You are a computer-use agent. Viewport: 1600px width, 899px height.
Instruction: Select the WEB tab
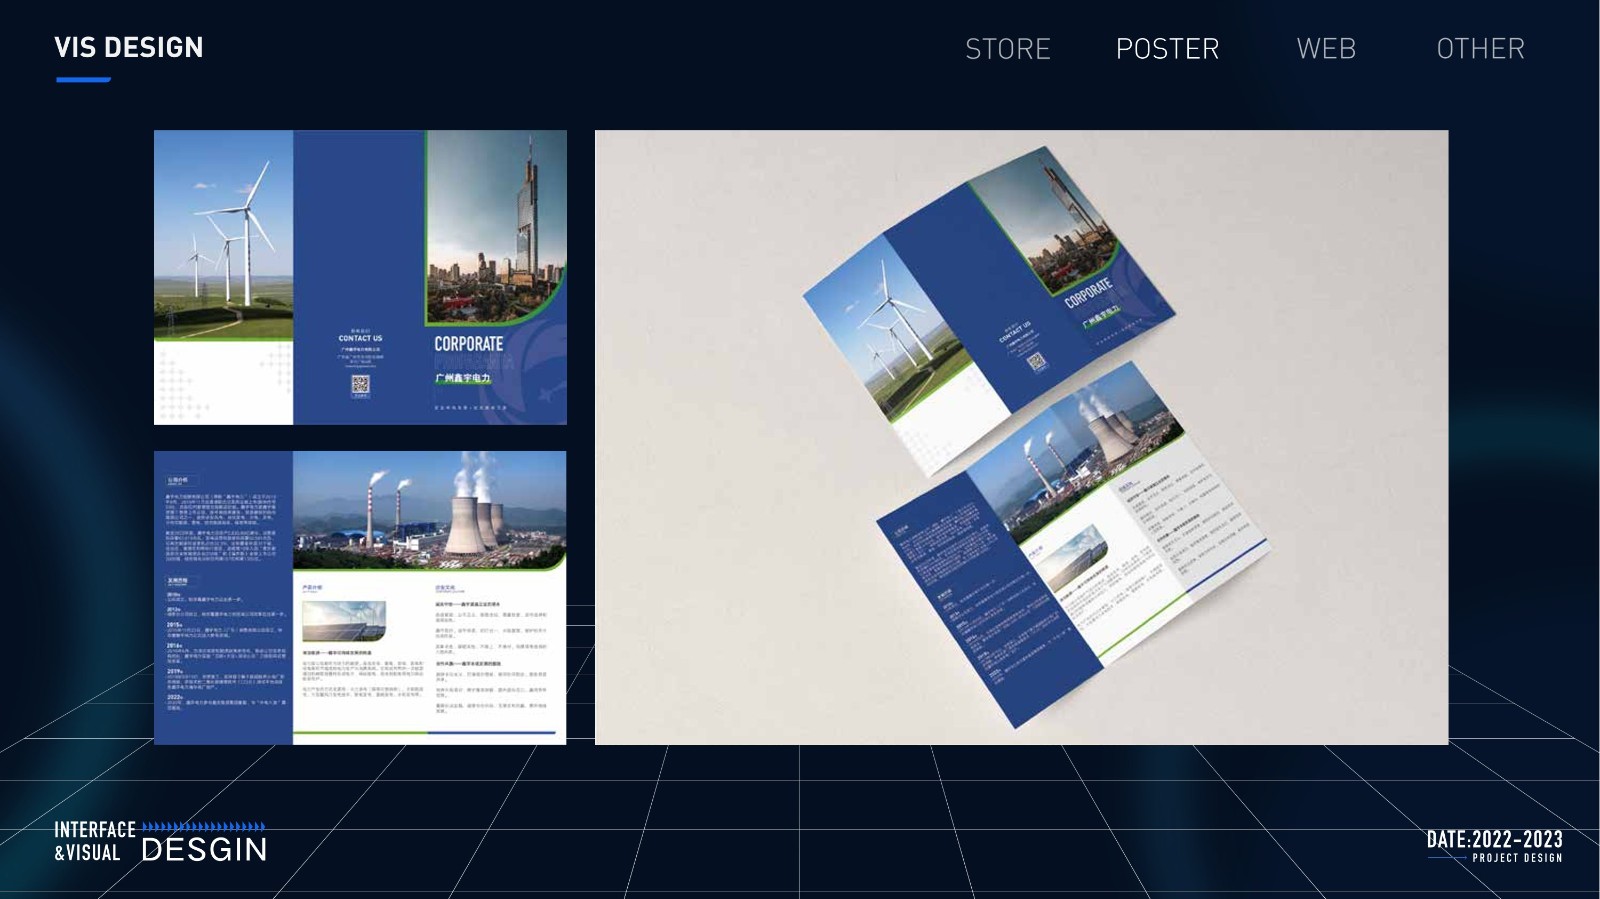tap(1326, 49)
